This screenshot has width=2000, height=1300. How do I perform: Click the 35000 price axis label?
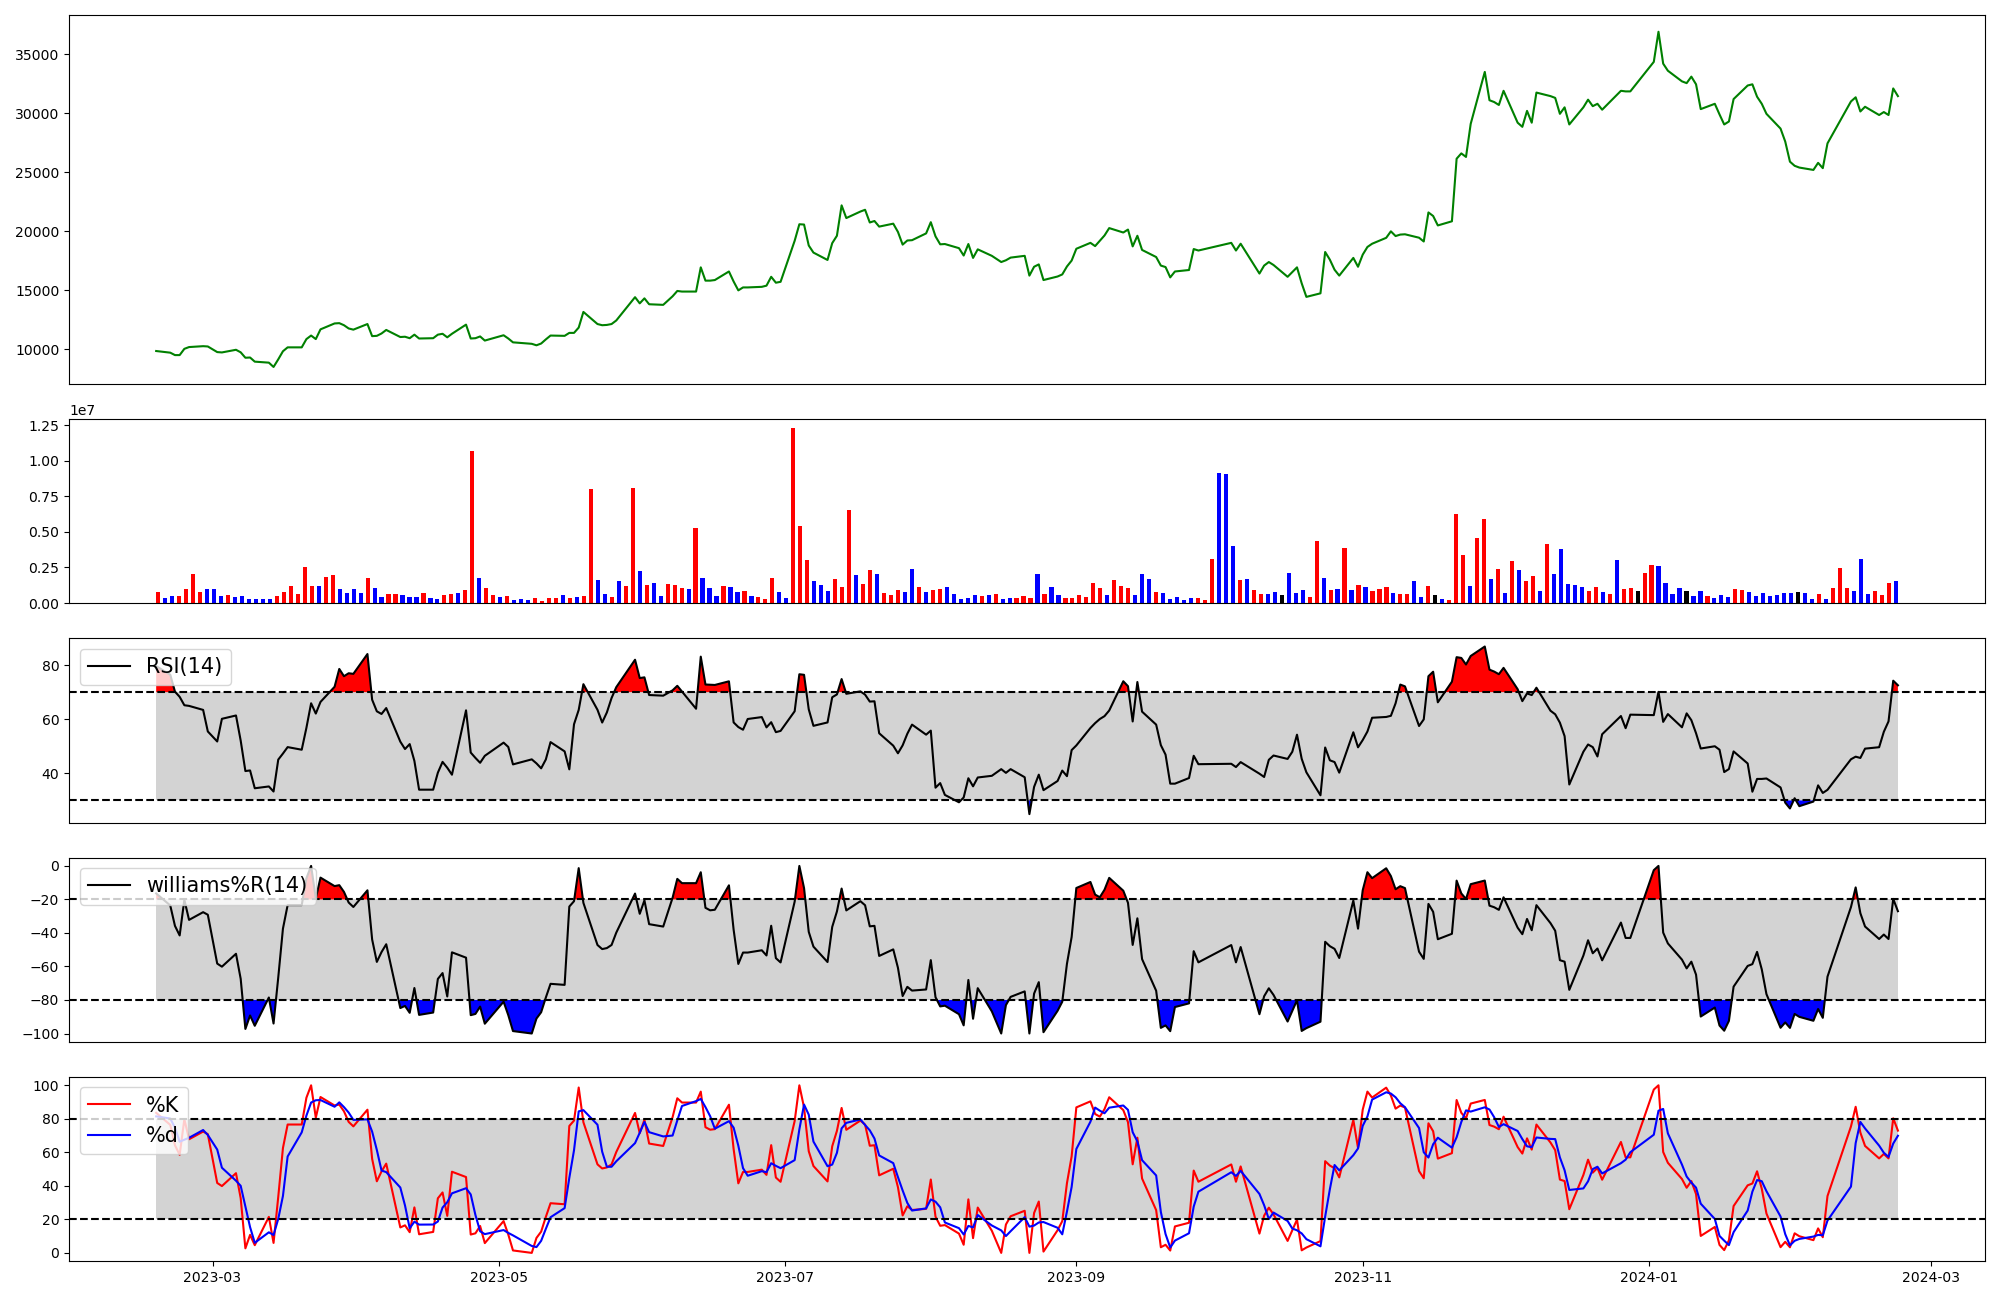coord(36,55)
